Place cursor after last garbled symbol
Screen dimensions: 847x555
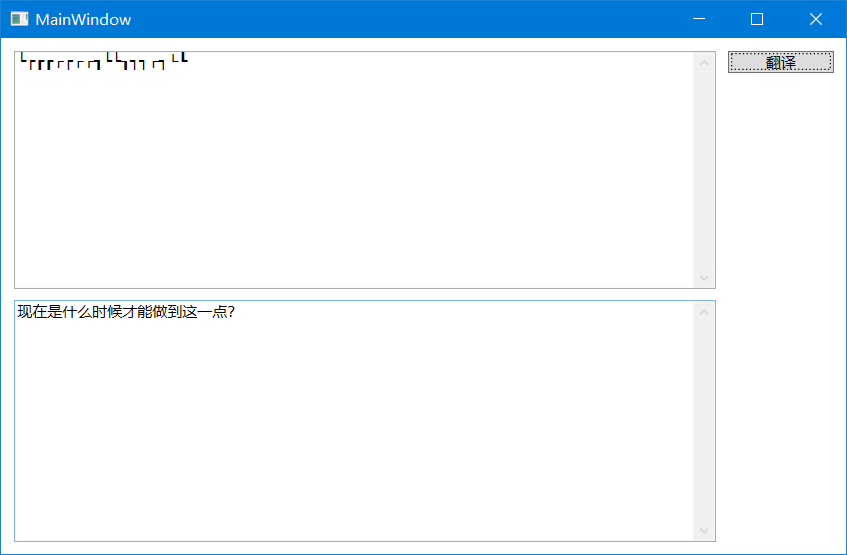189,62
